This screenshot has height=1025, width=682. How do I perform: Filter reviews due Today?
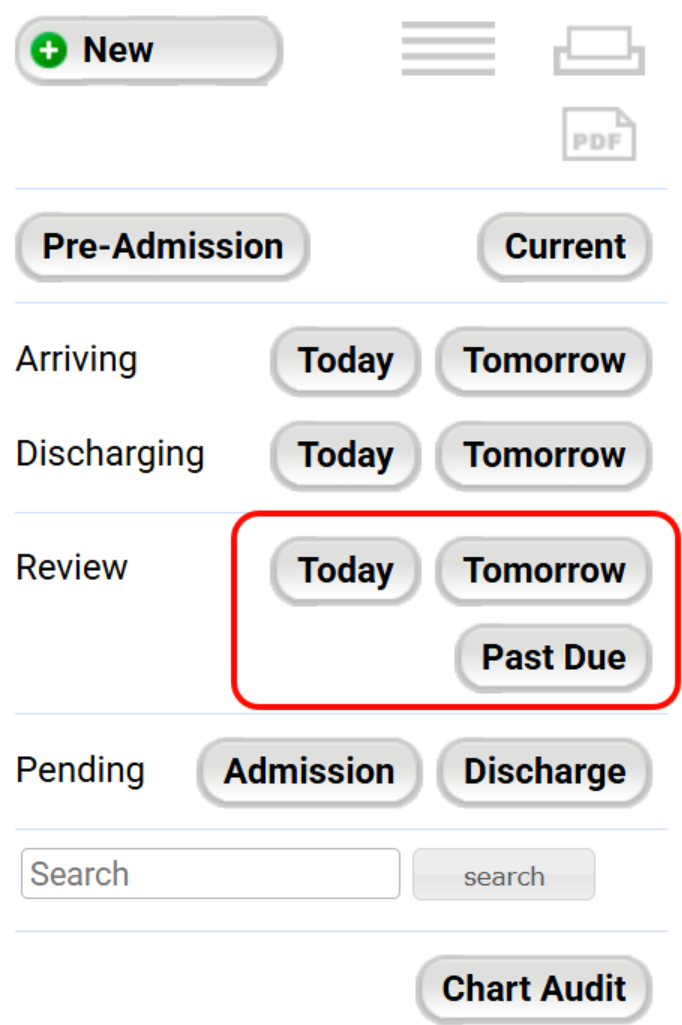345,571
